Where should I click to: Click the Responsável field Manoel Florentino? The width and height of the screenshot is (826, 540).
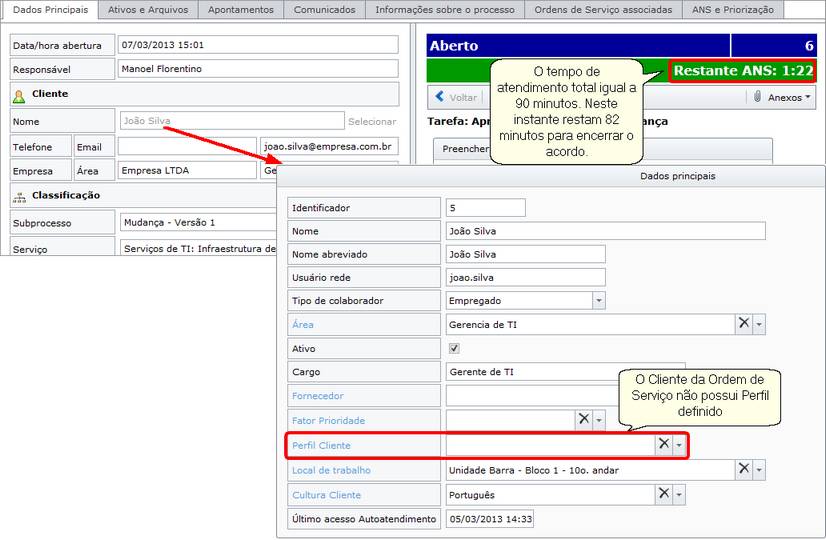click(258, 68)
